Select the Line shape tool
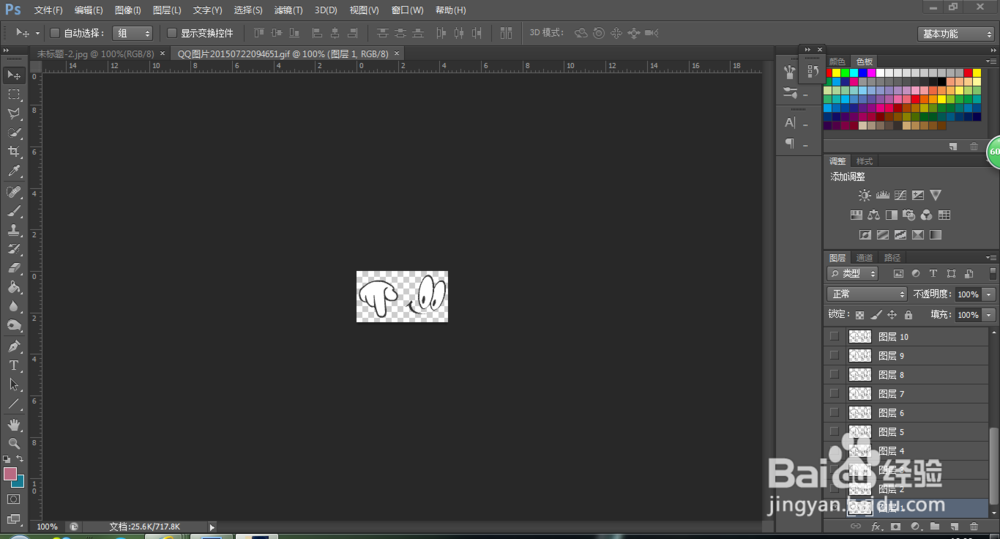This screenshot has width=1000, height=539. point(13,404)
